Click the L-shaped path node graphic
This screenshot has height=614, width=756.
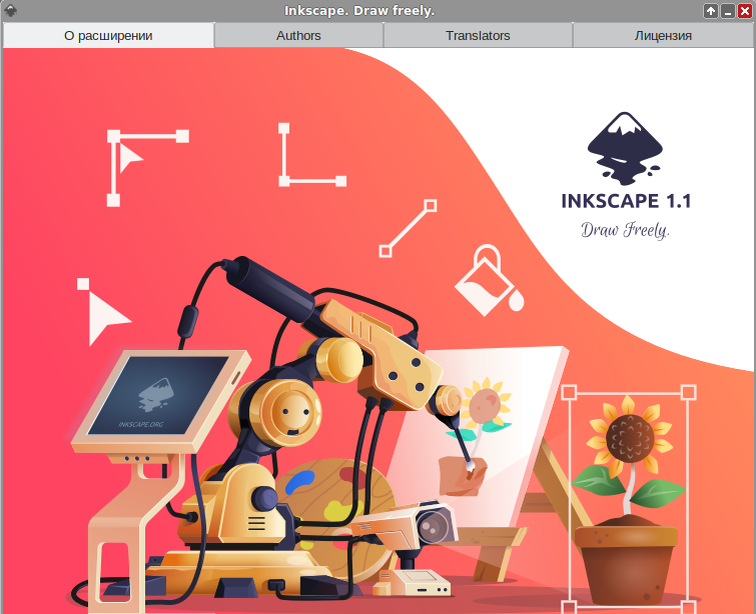[312, 155]
